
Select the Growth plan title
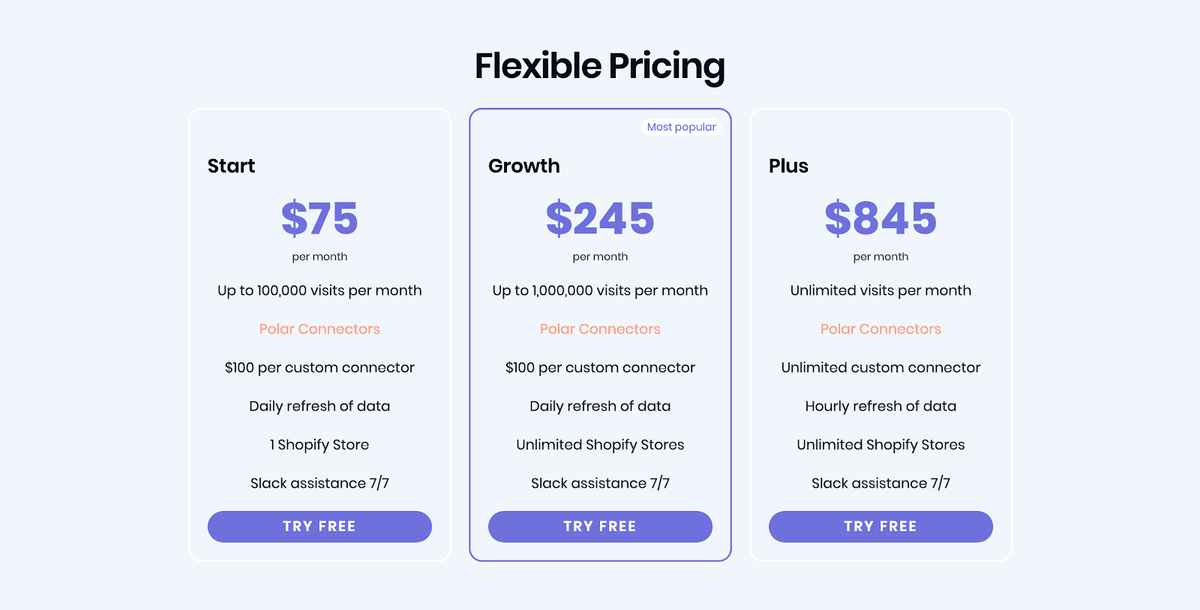click(x=524, y=166)
